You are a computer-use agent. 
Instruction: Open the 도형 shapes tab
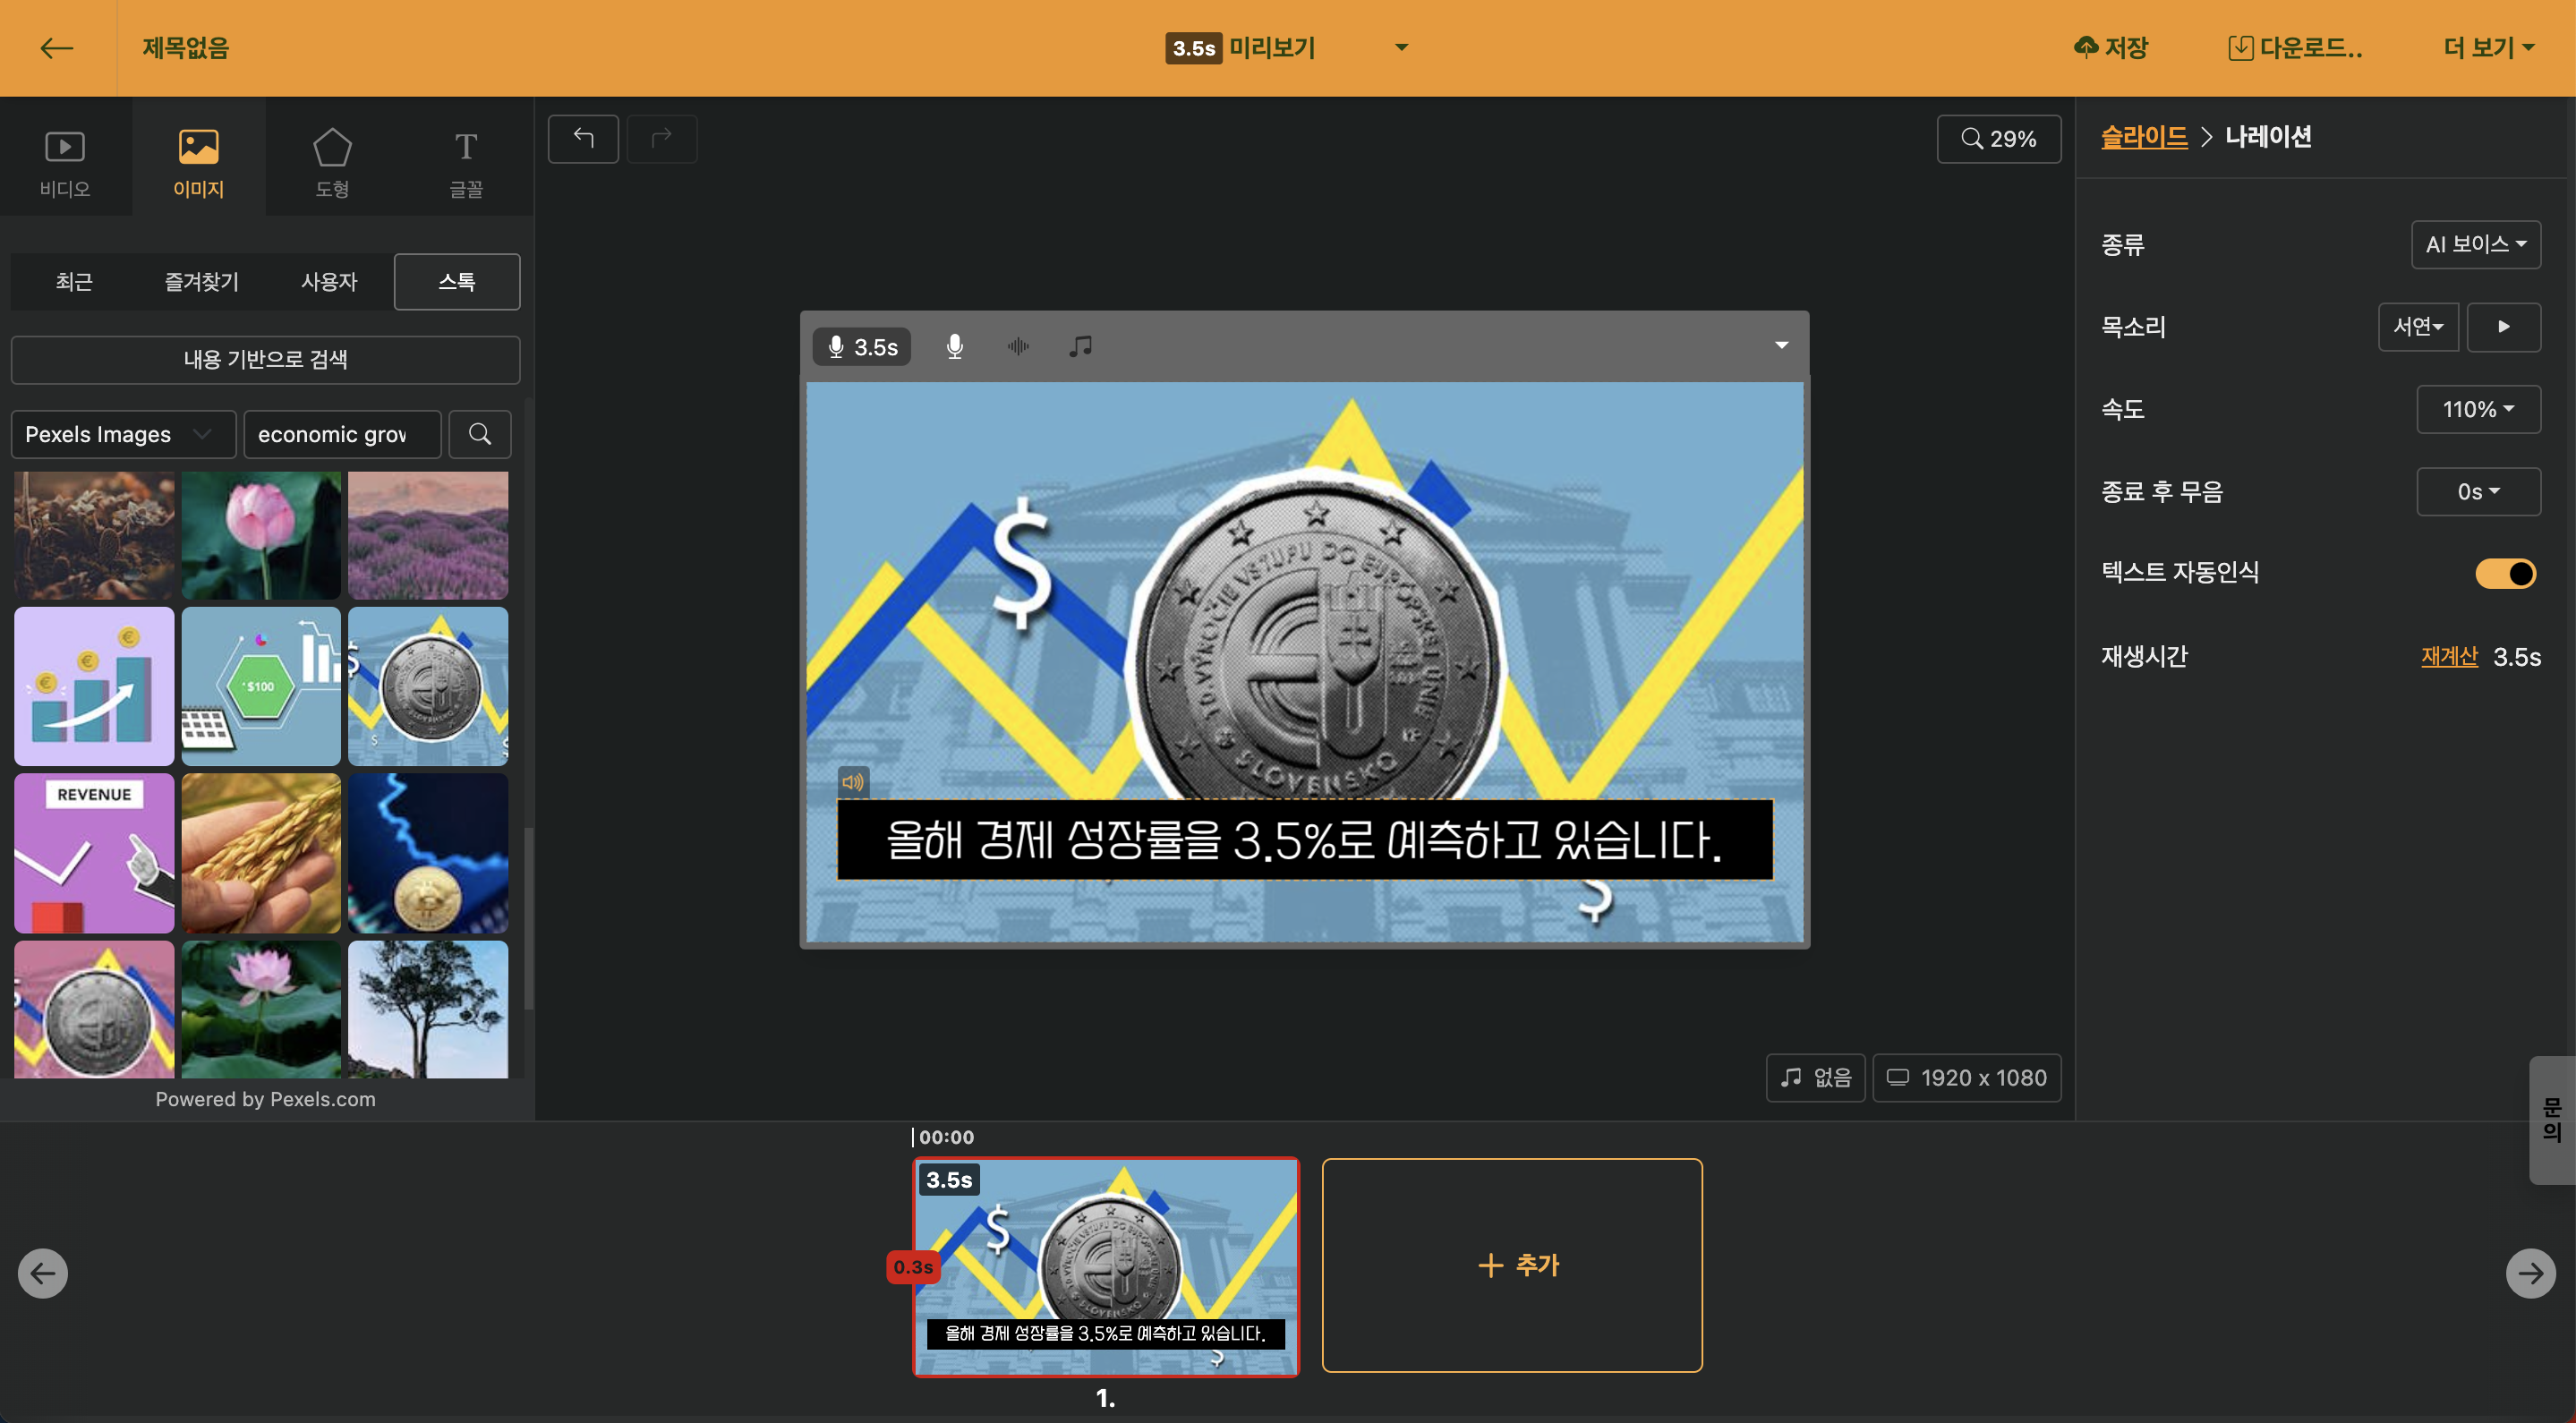332,163
